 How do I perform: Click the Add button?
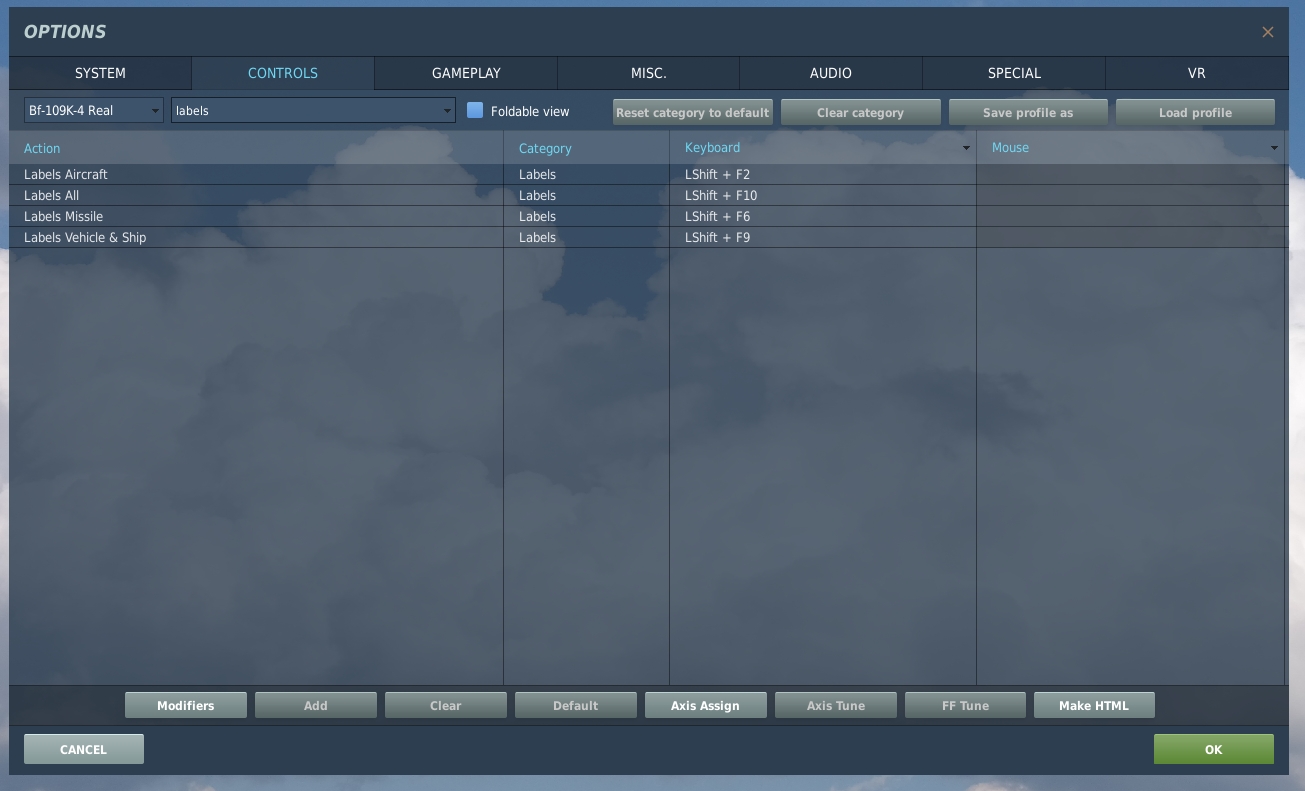coord(316,705)
